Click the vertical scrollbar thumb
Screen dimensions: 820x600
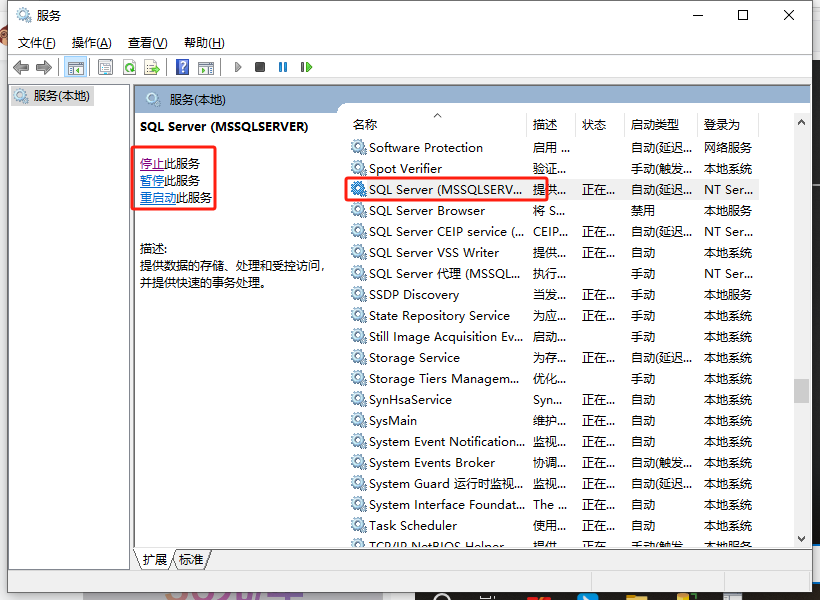coord(801,391)
